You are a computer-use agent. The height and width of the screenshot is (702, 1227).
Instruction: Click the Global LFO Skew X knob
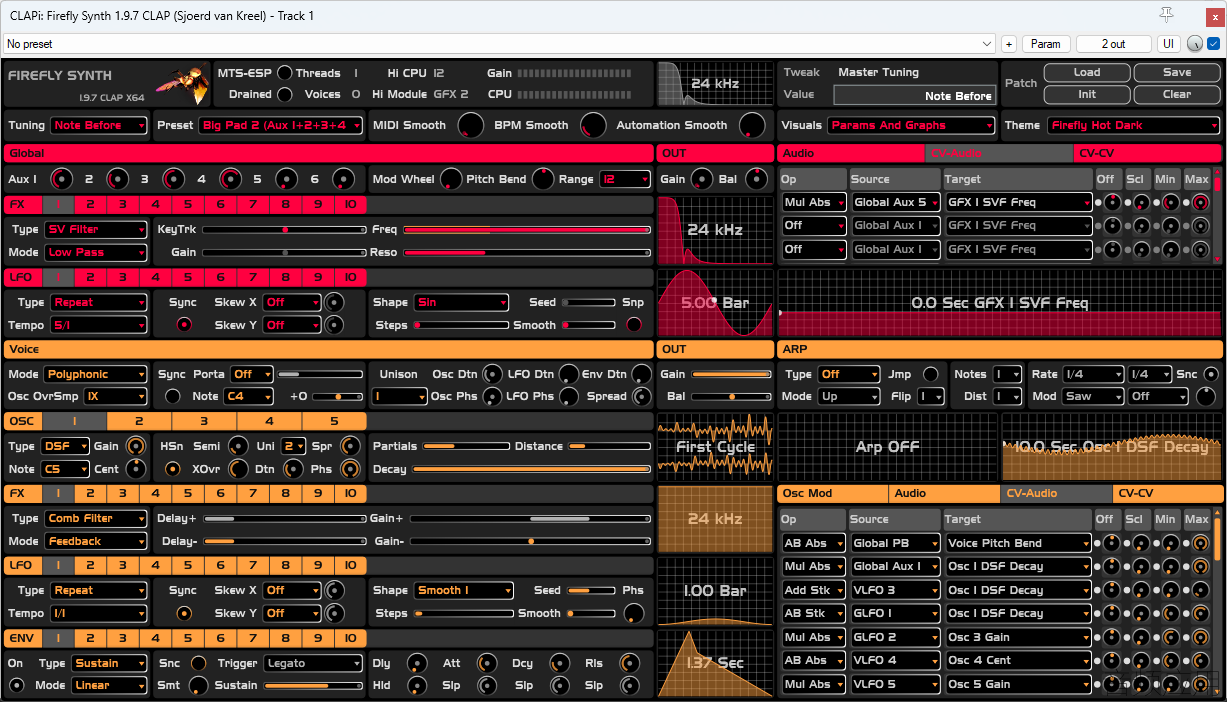(335, 302)
